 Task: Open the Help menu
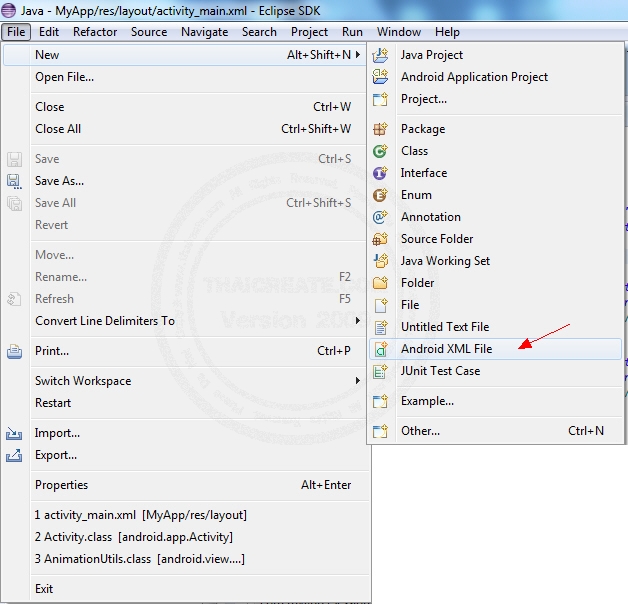447,32
